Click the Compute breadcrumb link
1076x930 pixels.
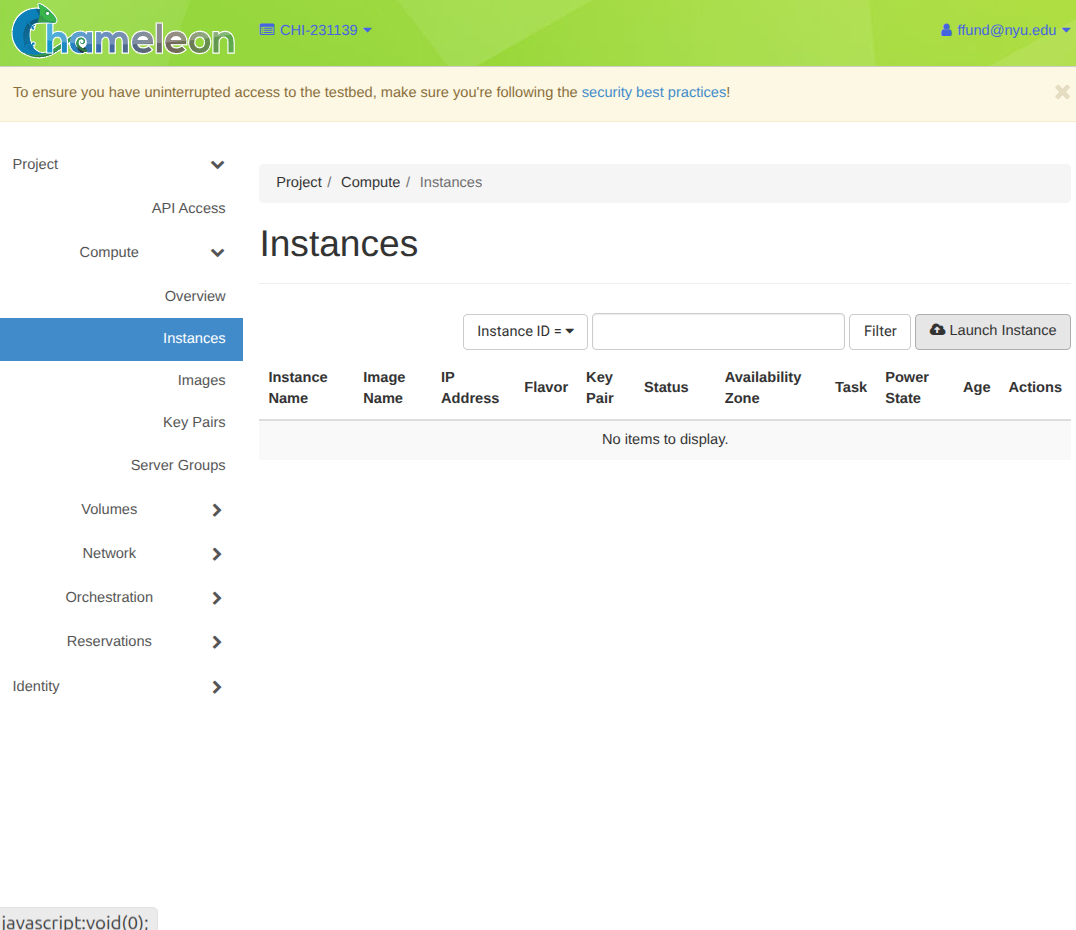coord(370,182)
